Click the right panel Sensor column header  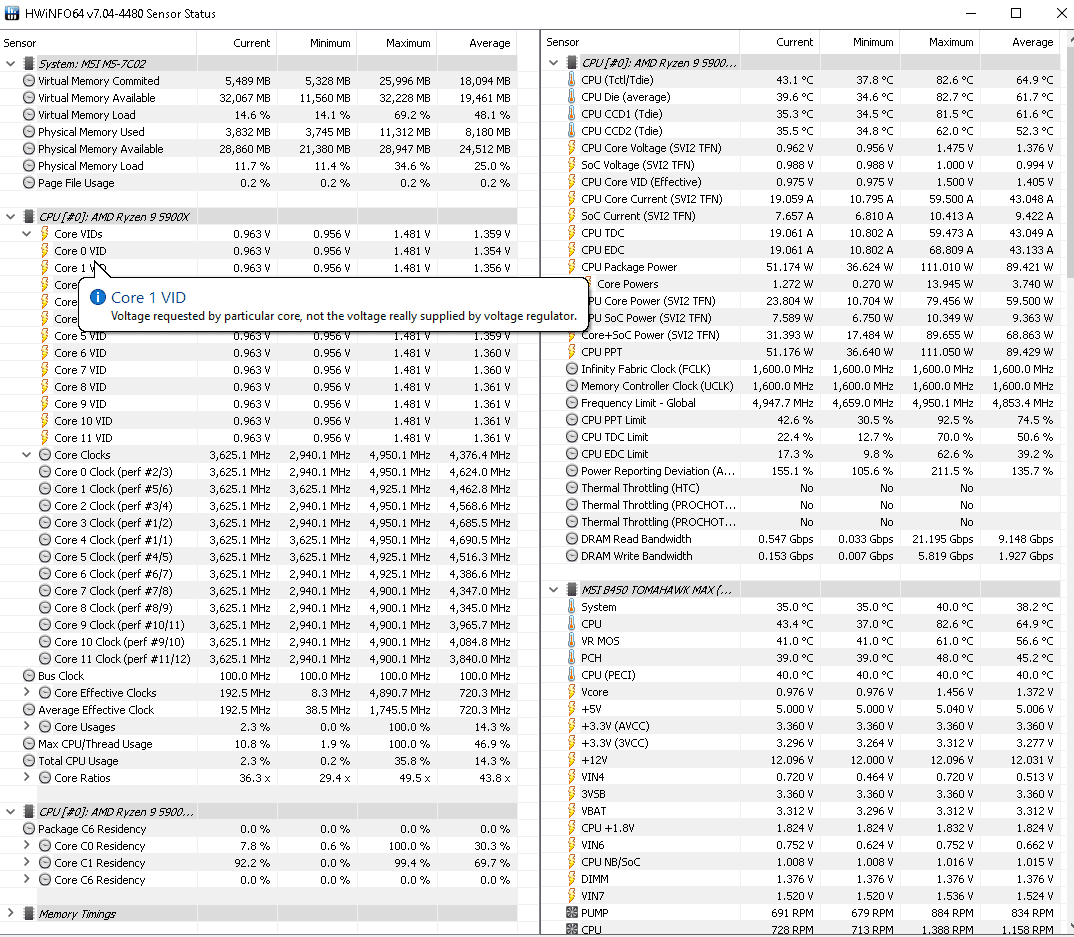tap(642, 42)
